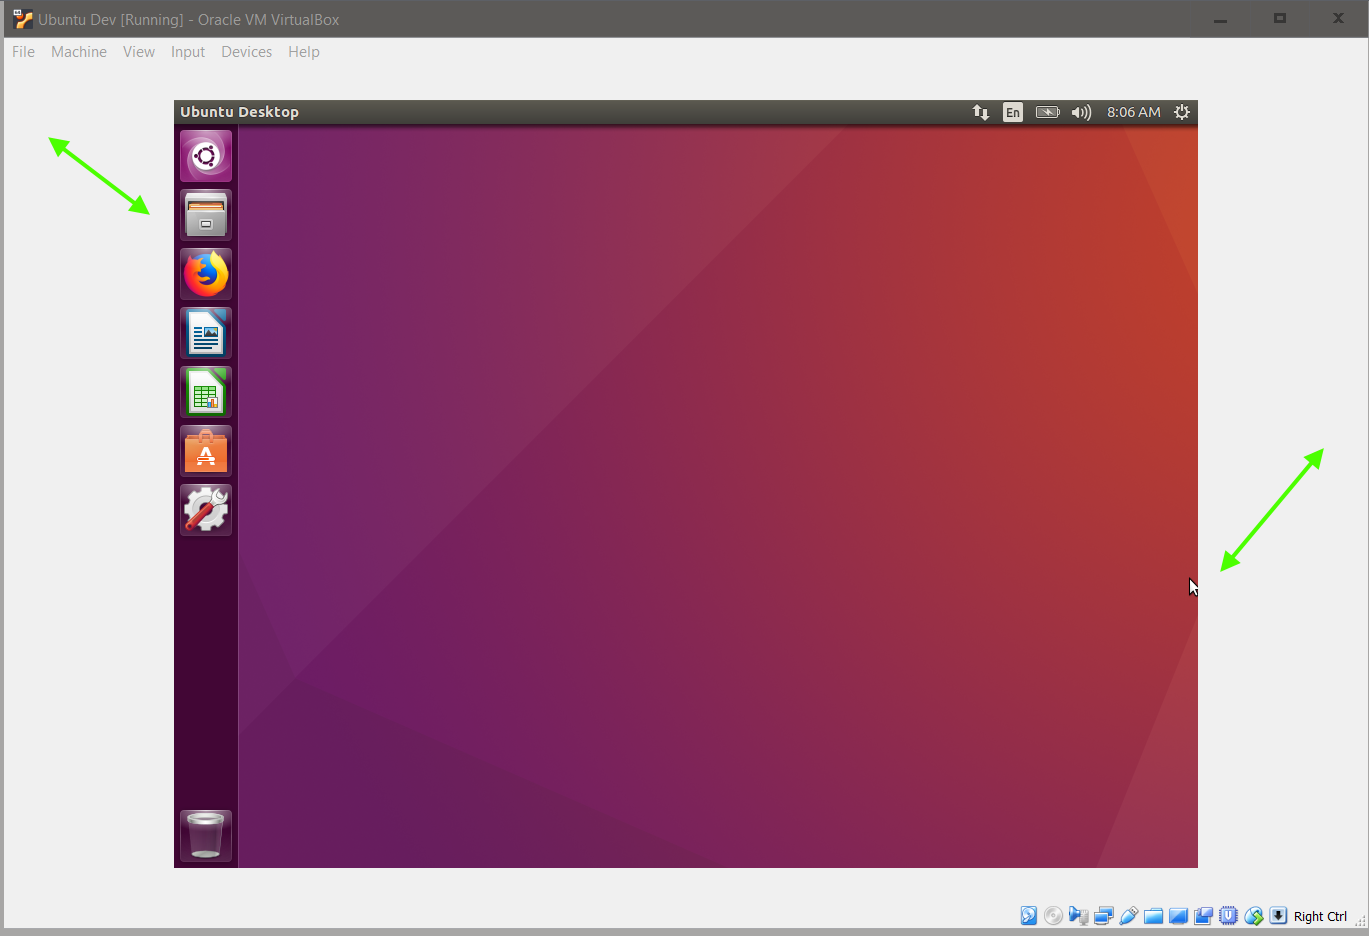Click the display monitor status icon
The image size is (1369, 936).
(x=1178, y=915)
